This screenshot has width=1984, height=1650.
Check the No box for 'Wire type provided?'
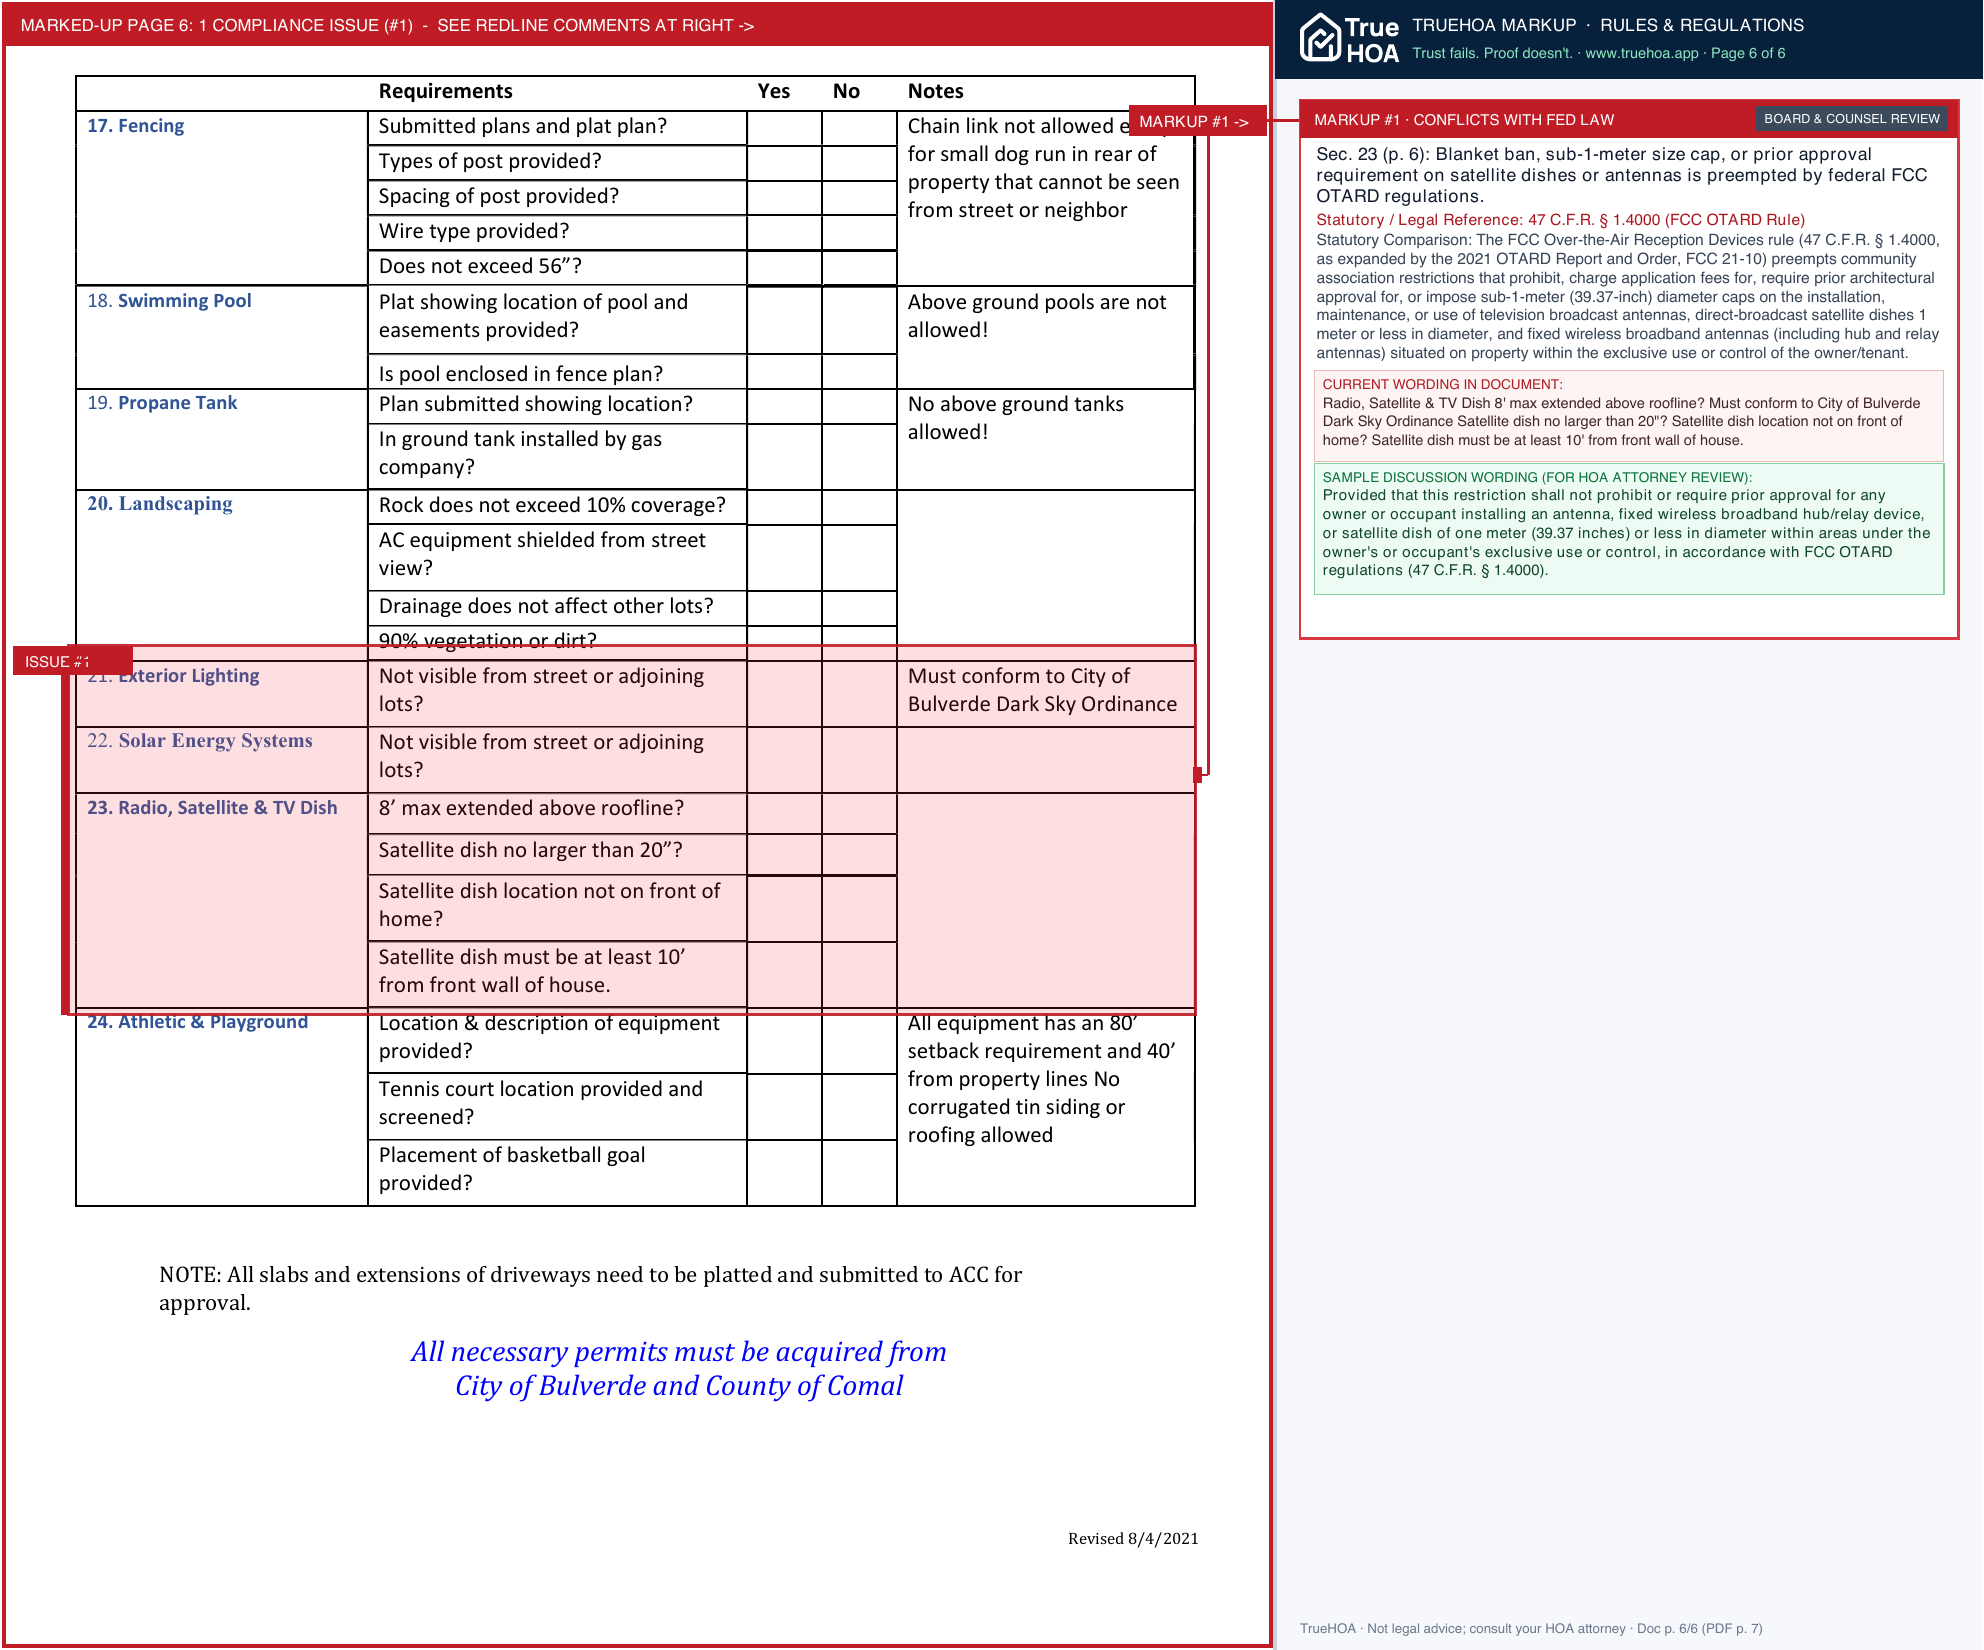click(859, 232)
